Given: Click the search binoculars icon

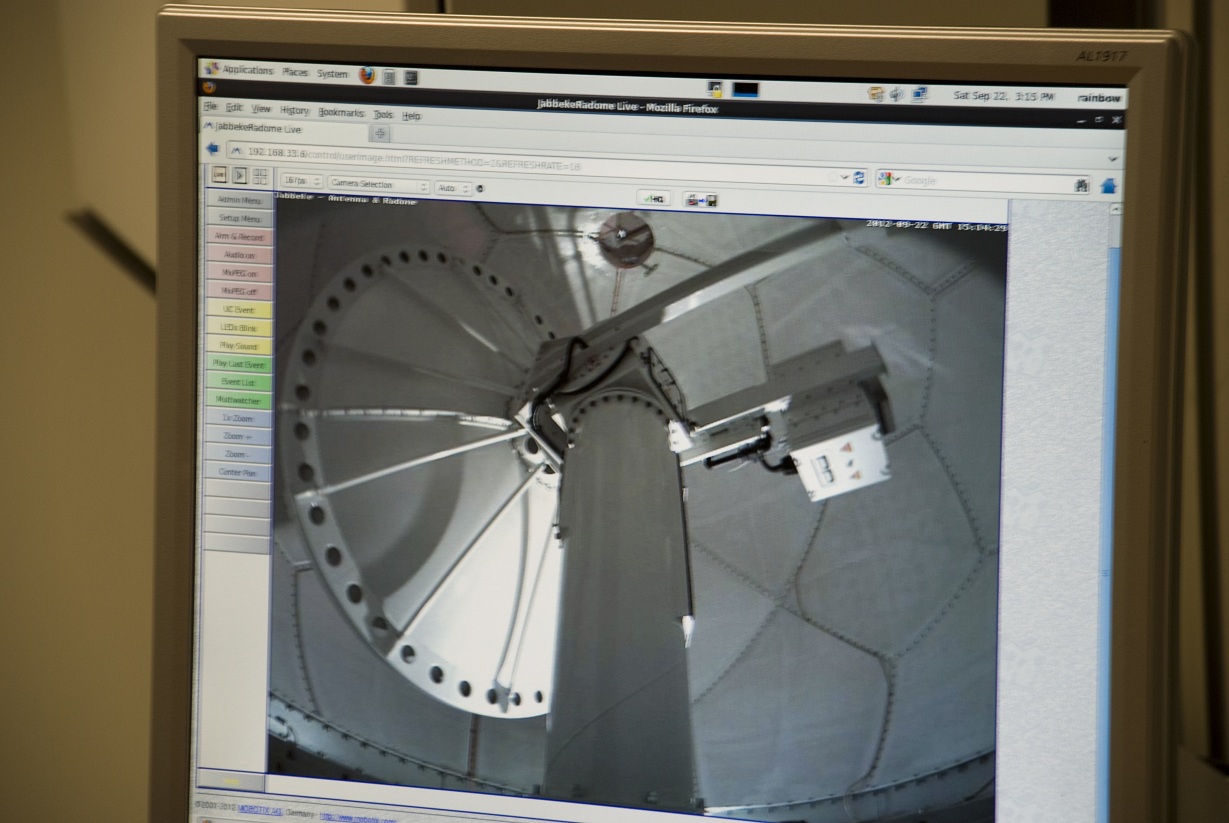Looking at the screenshot, I should [1081, 185].
